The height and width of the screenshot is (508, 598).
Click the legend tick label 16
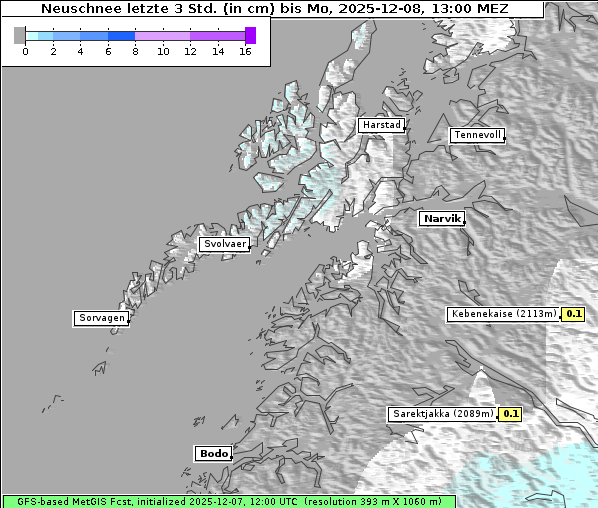click(x=245, y=51)
